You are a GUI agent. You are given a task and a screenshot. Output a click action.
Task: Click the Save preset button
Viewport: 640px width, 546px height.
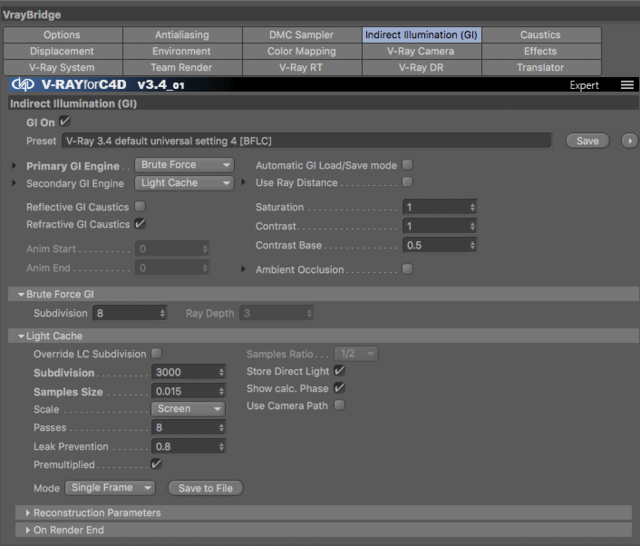[x=587, y=141]
